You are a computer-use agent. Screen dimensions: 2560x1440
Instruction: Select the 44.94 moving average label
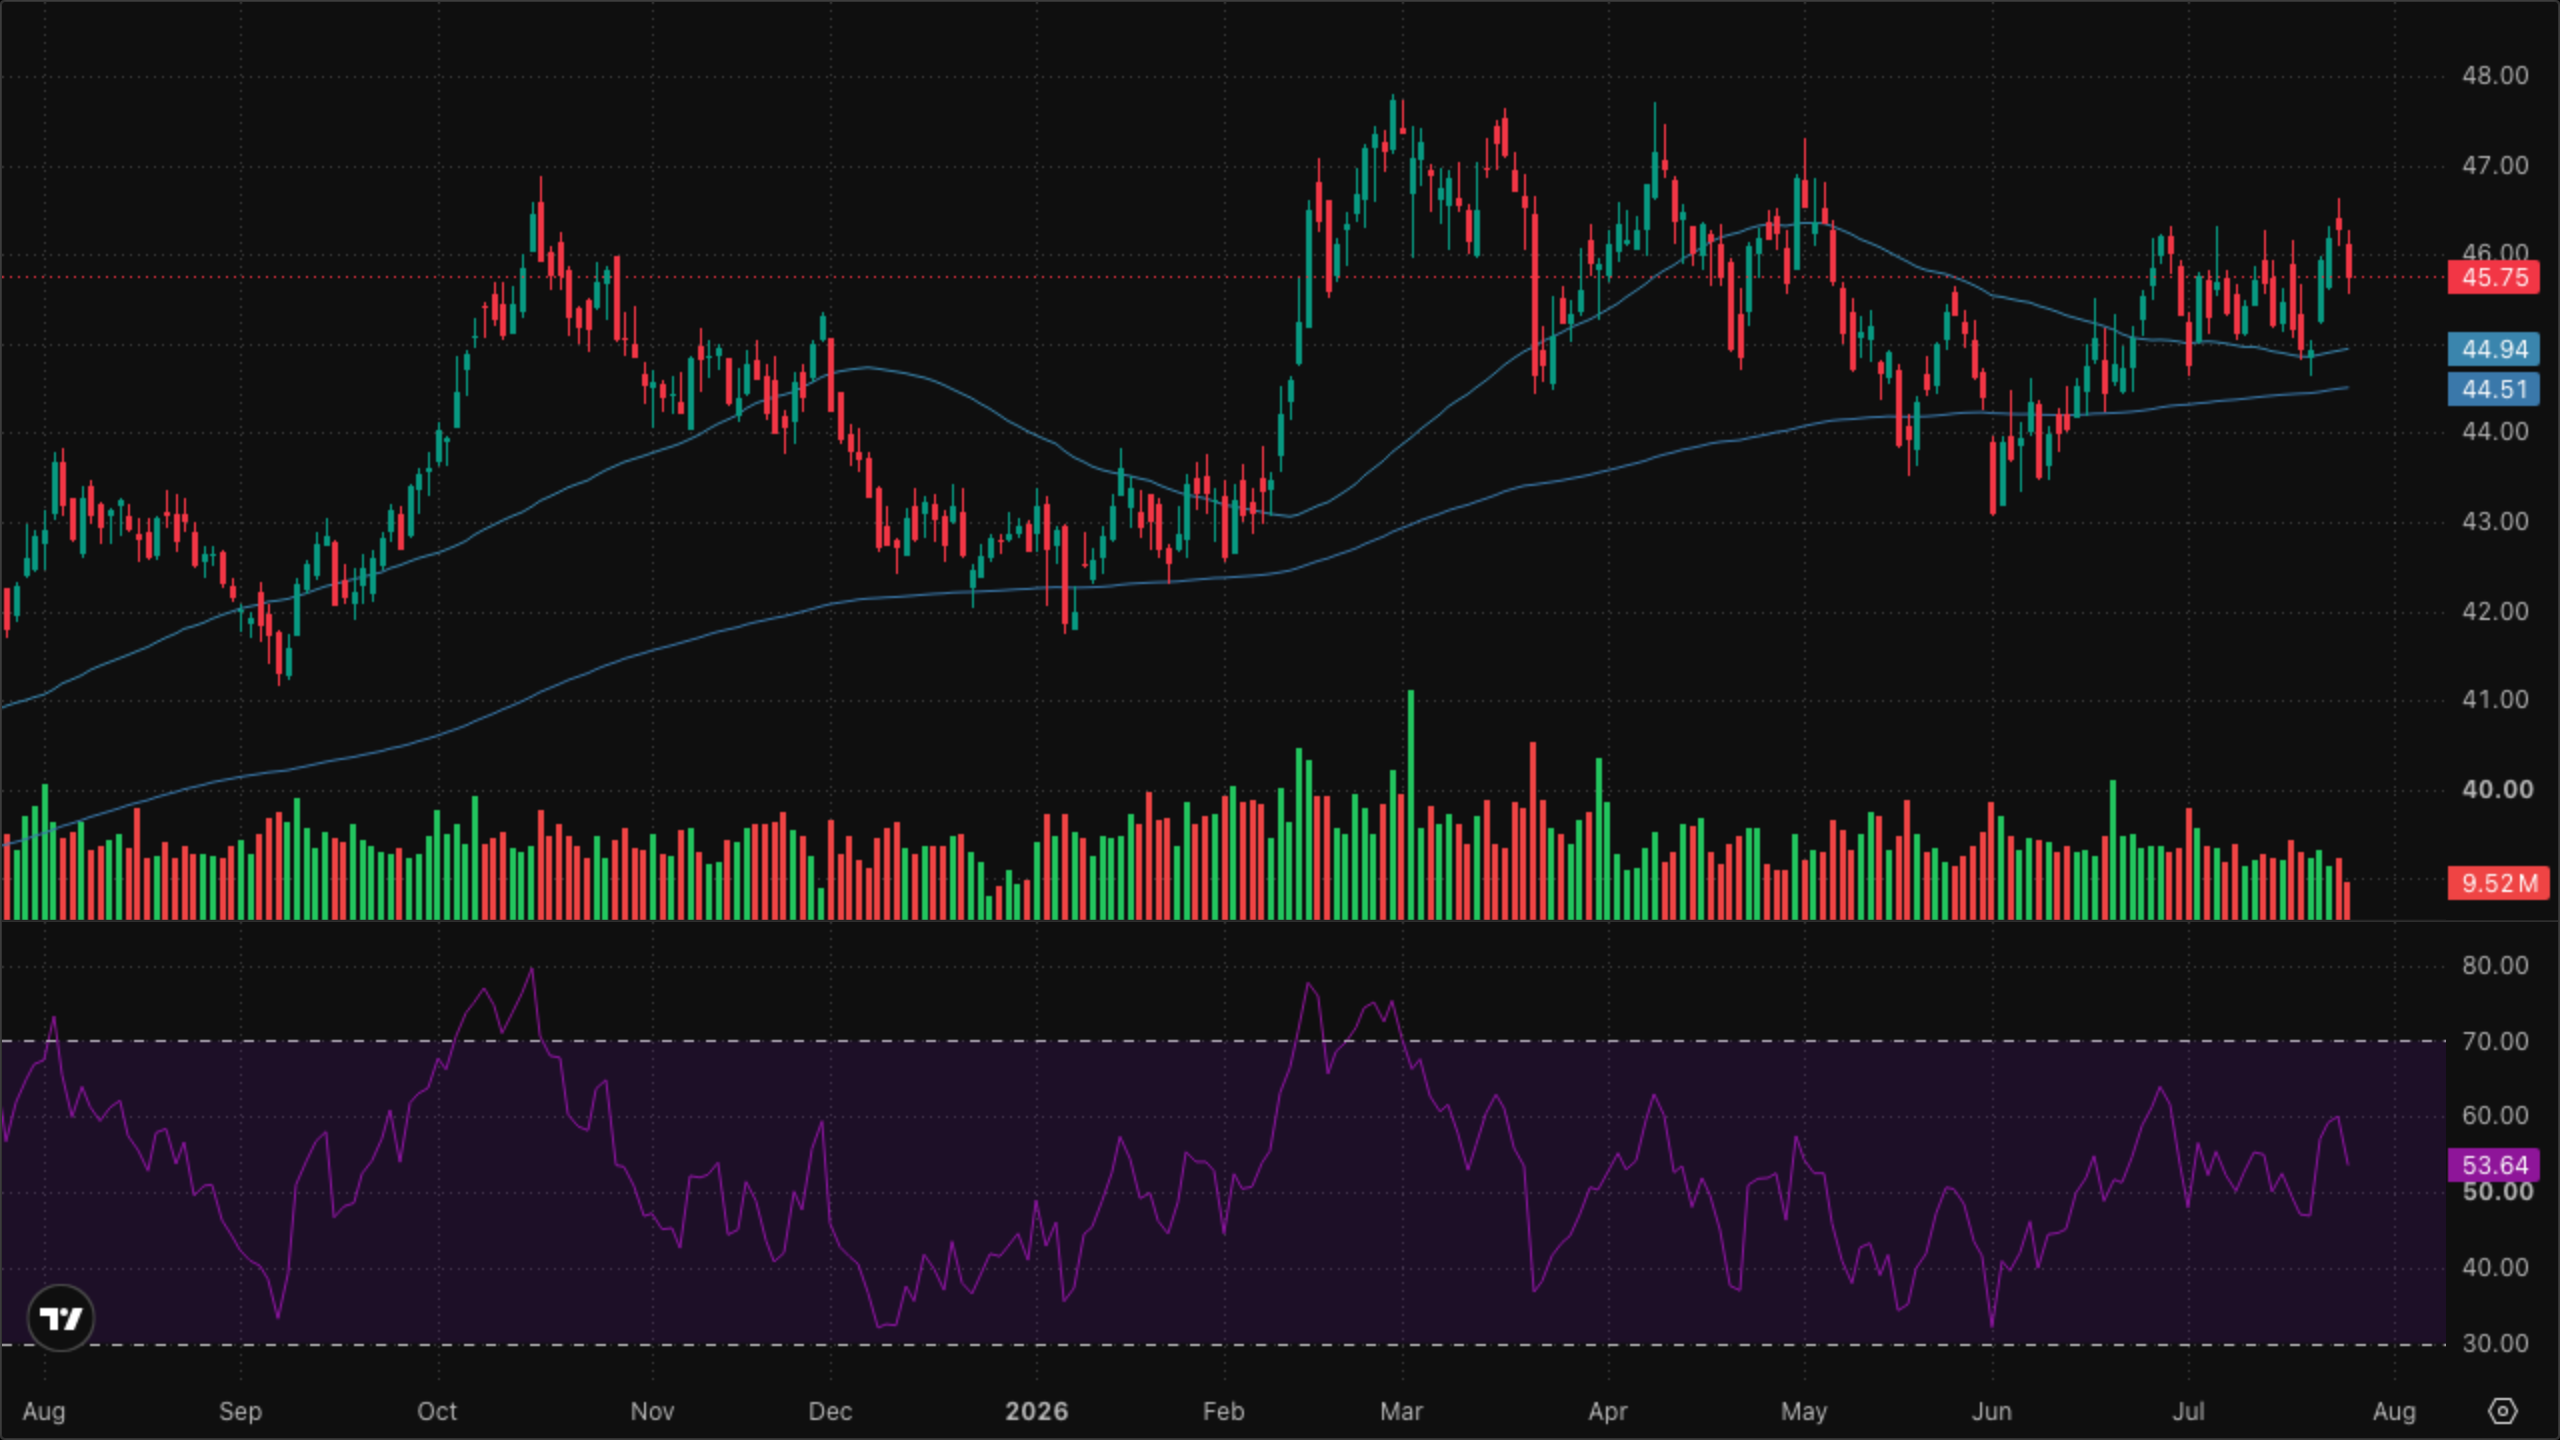click(2494, 349)
